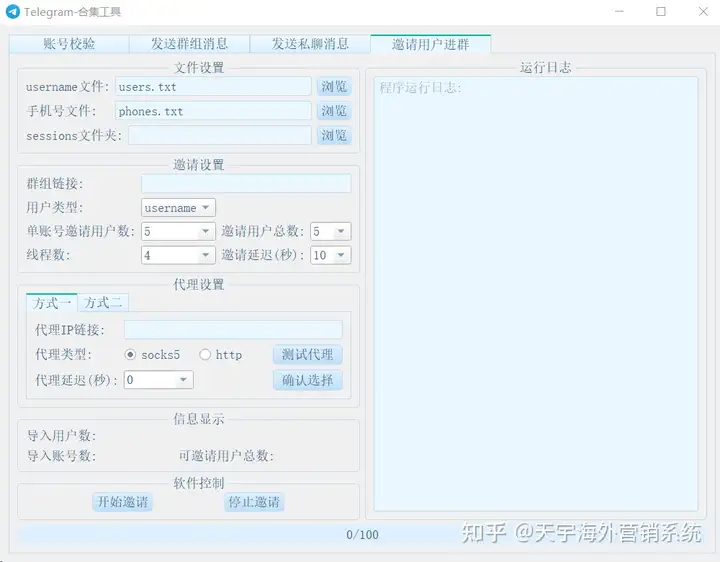Select the socks5 proxy type radio
Screen dimensions: 720x562
(x=130, y=354)
